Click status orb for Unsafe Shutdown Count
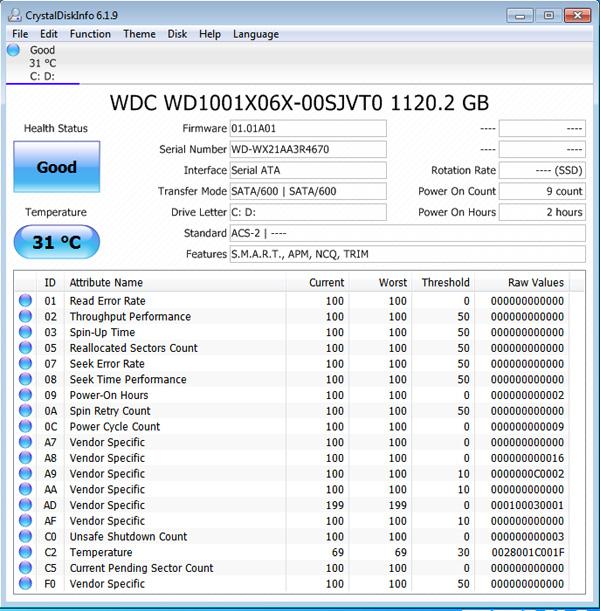This screenshot has width=600, height=611. 25,536
